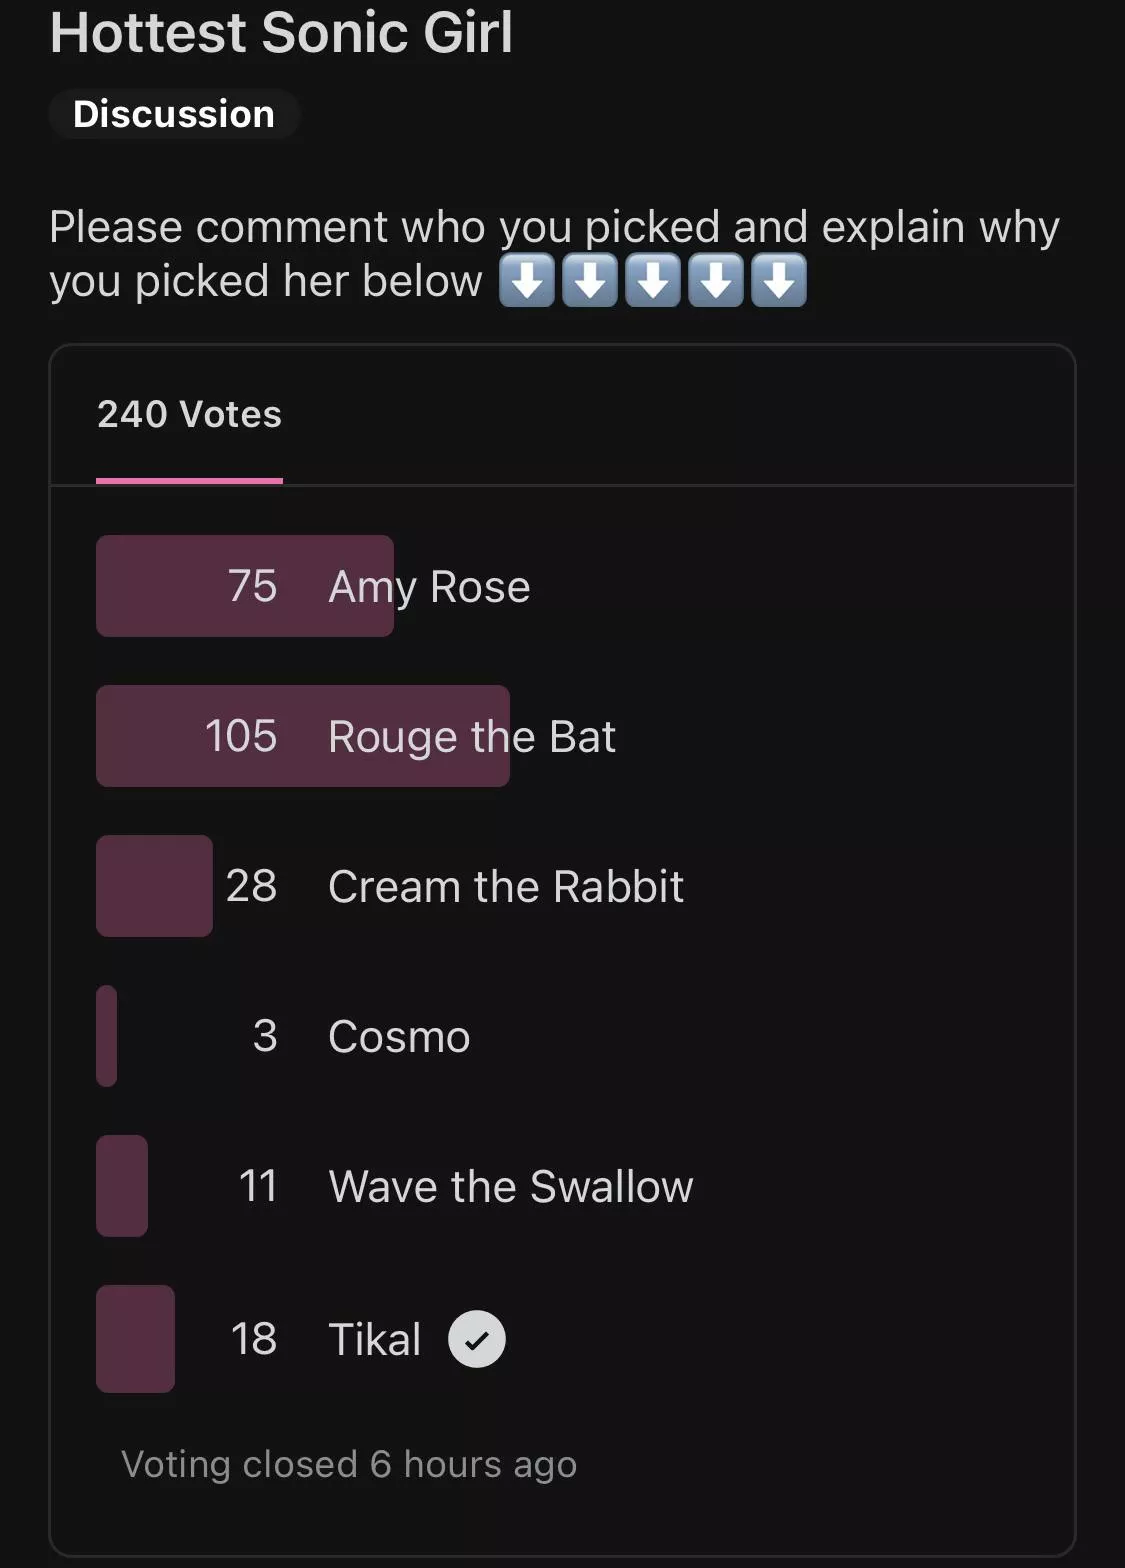The image size is (1125, 1568).
Task: Click the fourth down-arrow emoji icon
Action: point(715,280)
